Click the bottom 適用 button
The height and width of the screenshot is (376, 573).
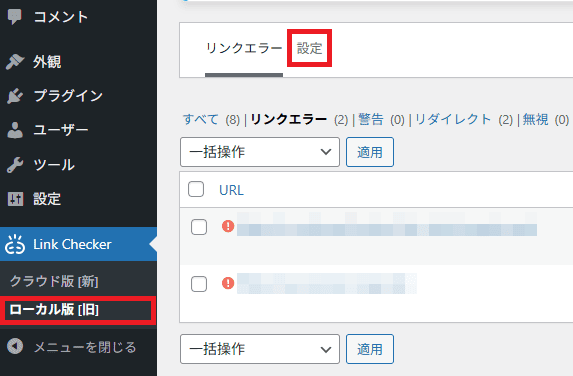(x=370, y=349)
